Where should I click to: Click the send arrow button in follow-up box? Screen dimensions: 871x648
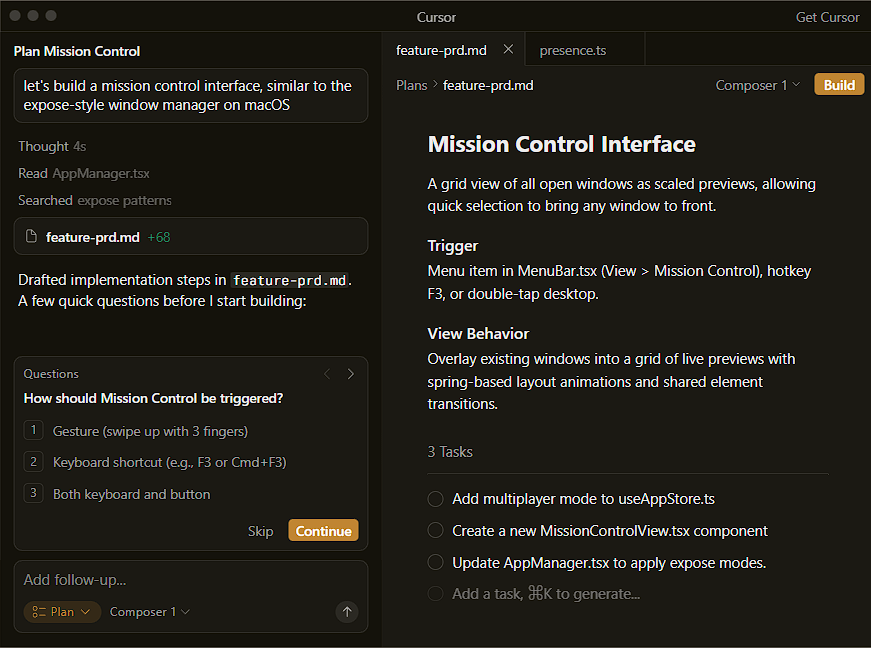[x=347, y=612]
